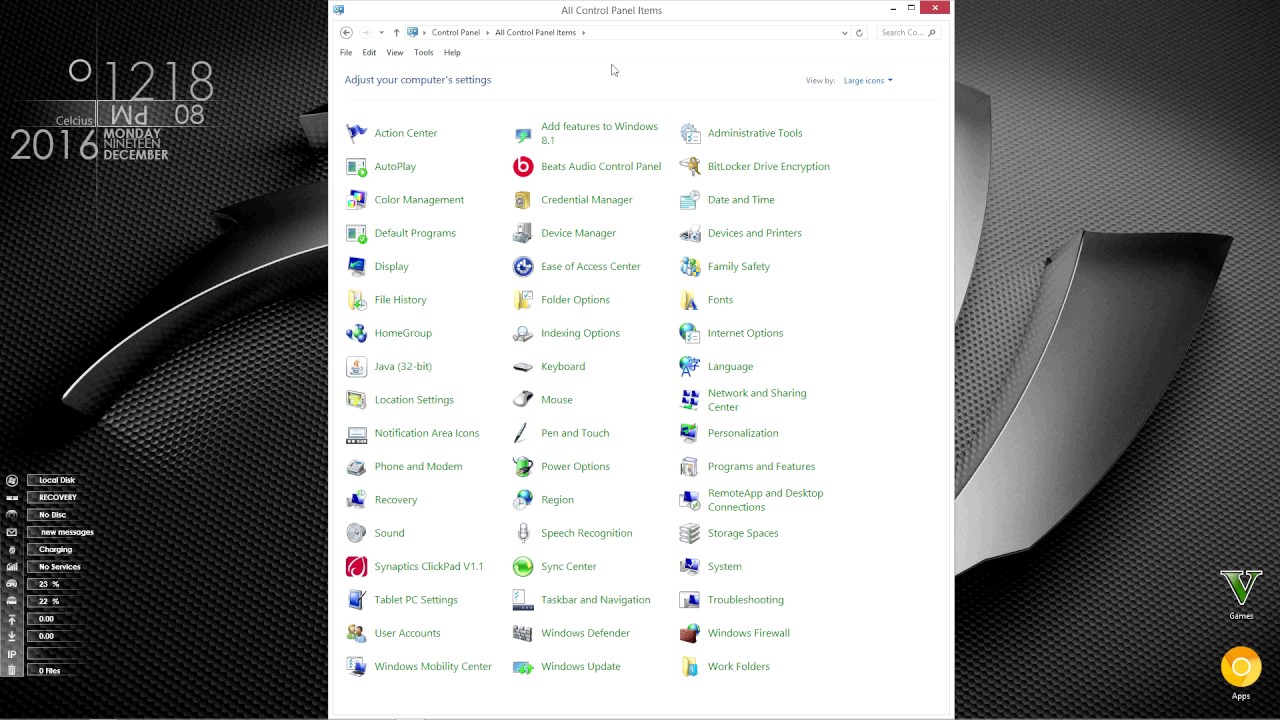Click the BitLocker Drive Encryption icon

(x=690, y=166)
